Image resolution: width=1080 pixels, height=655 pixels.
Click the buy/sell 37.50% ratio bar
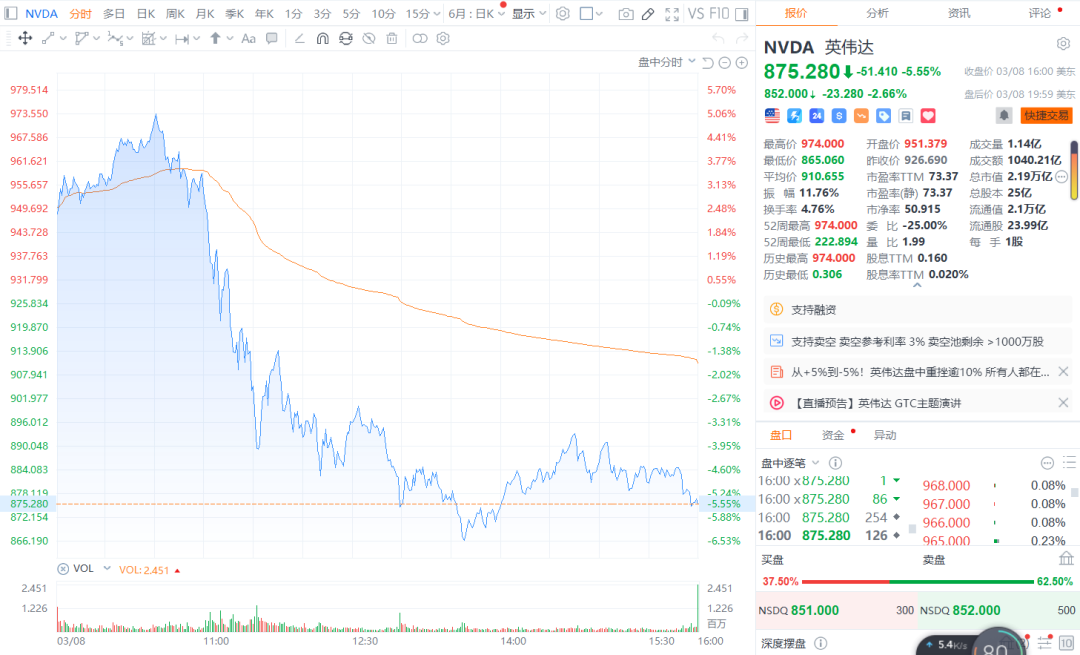tap(917, 581)
